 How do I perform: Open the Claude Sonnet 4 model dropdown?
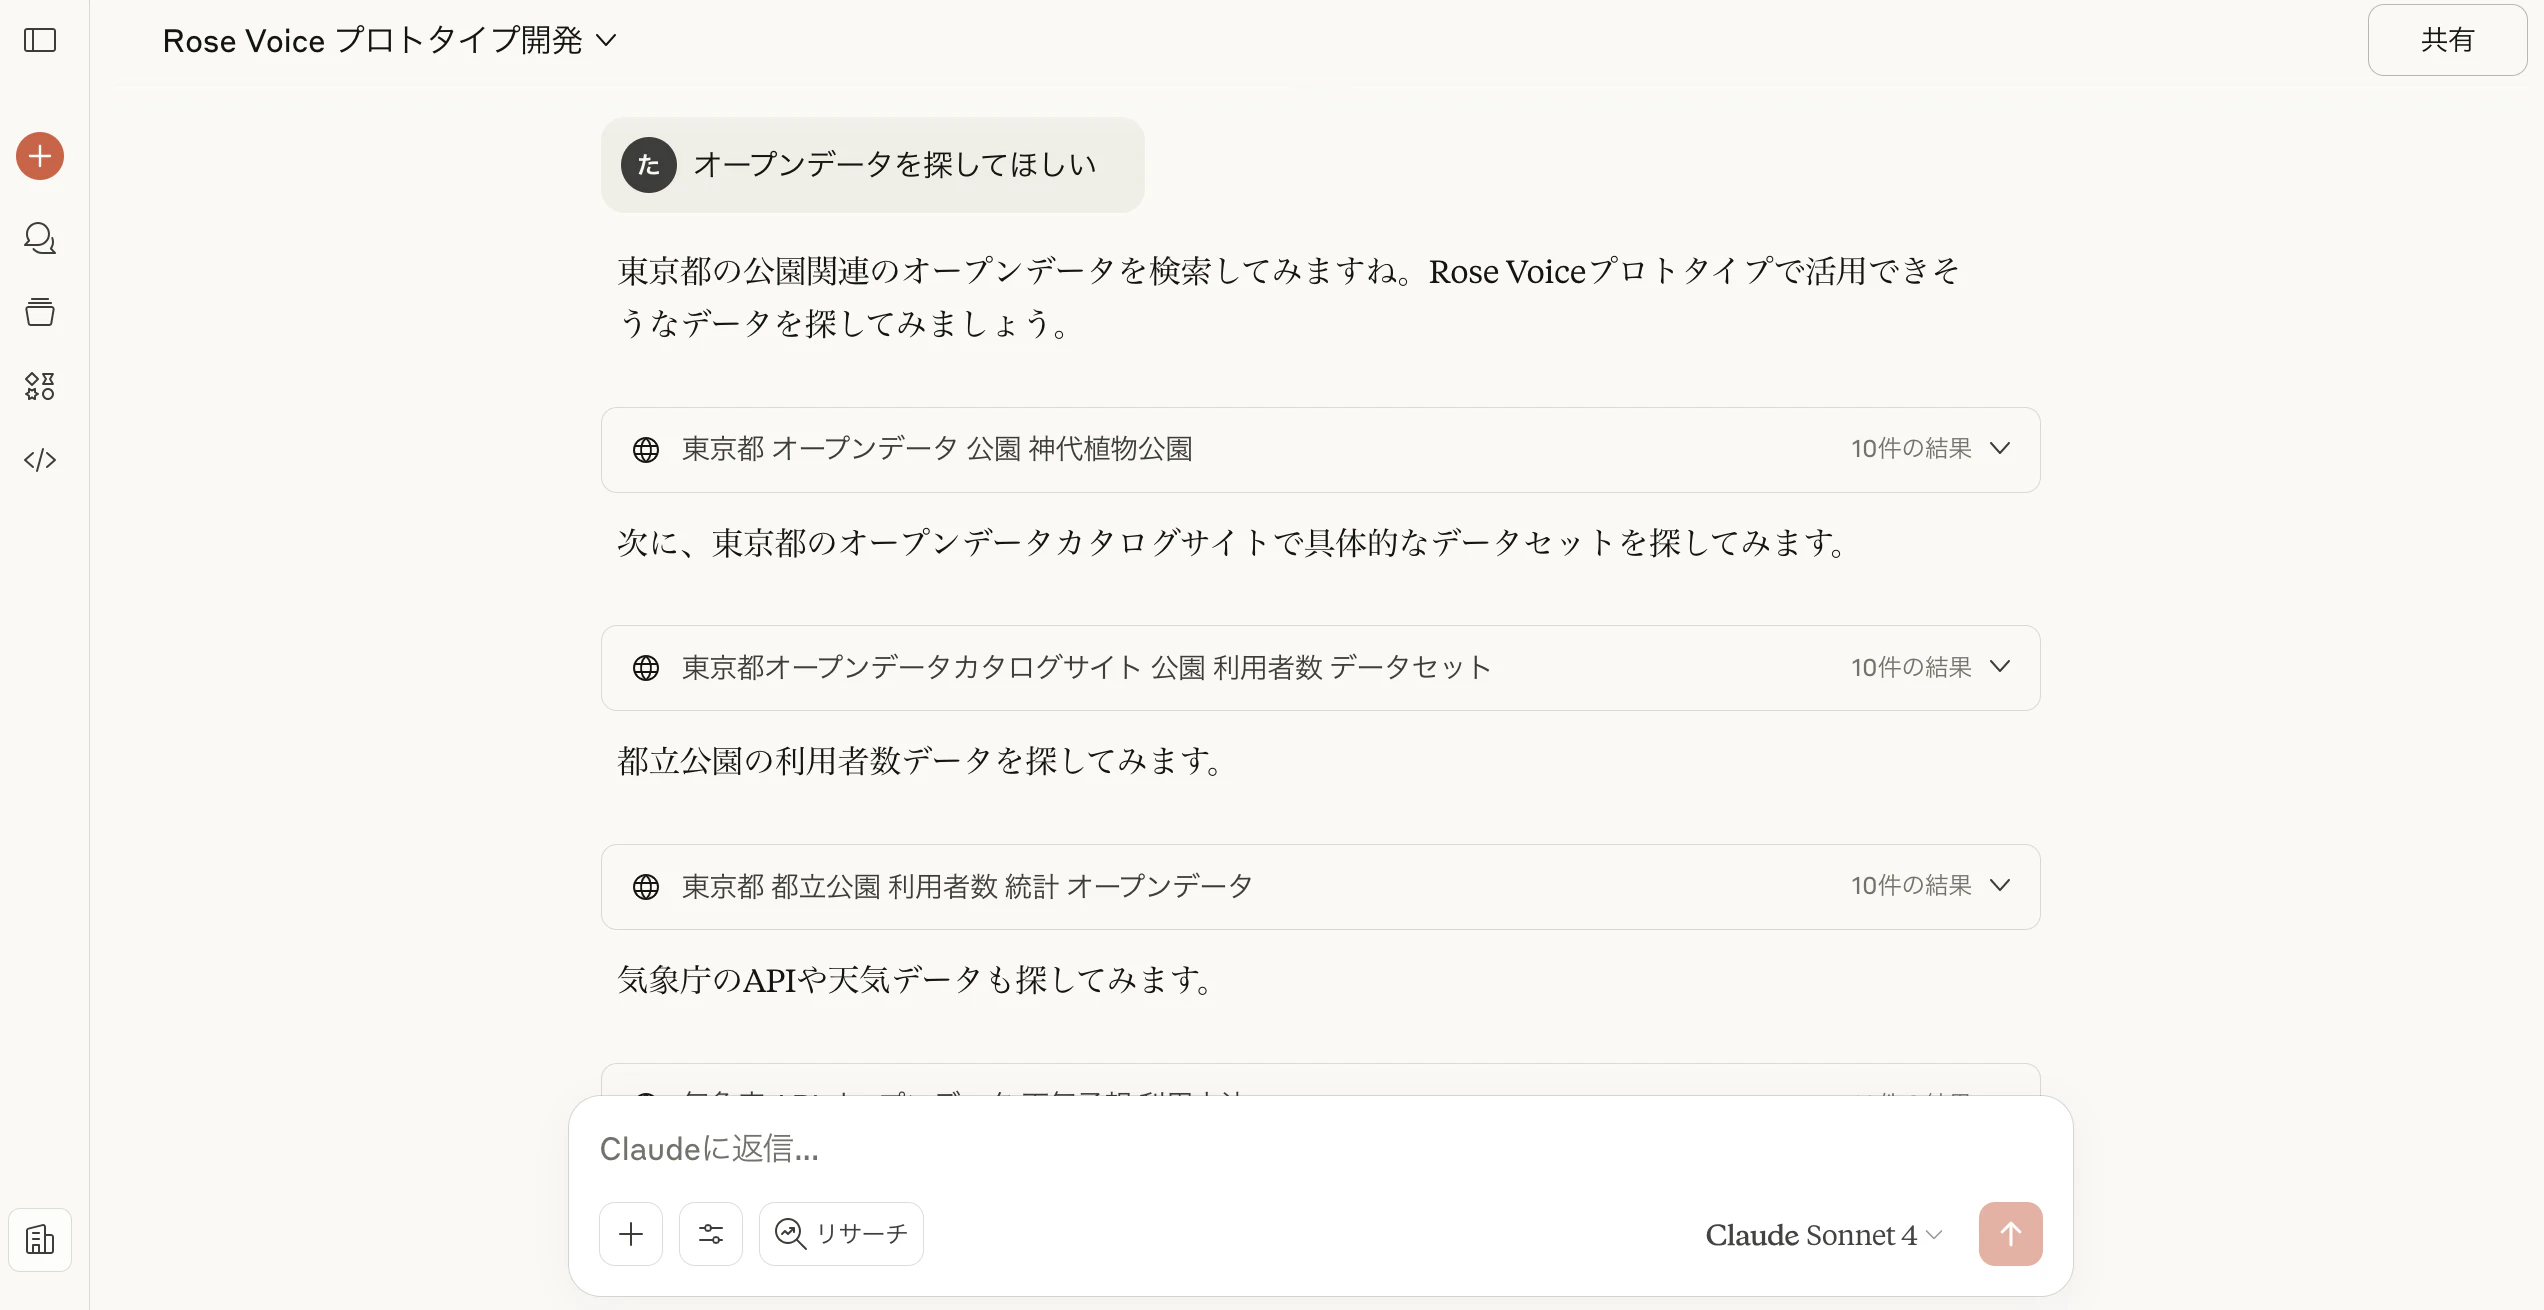point(1821,1234)
